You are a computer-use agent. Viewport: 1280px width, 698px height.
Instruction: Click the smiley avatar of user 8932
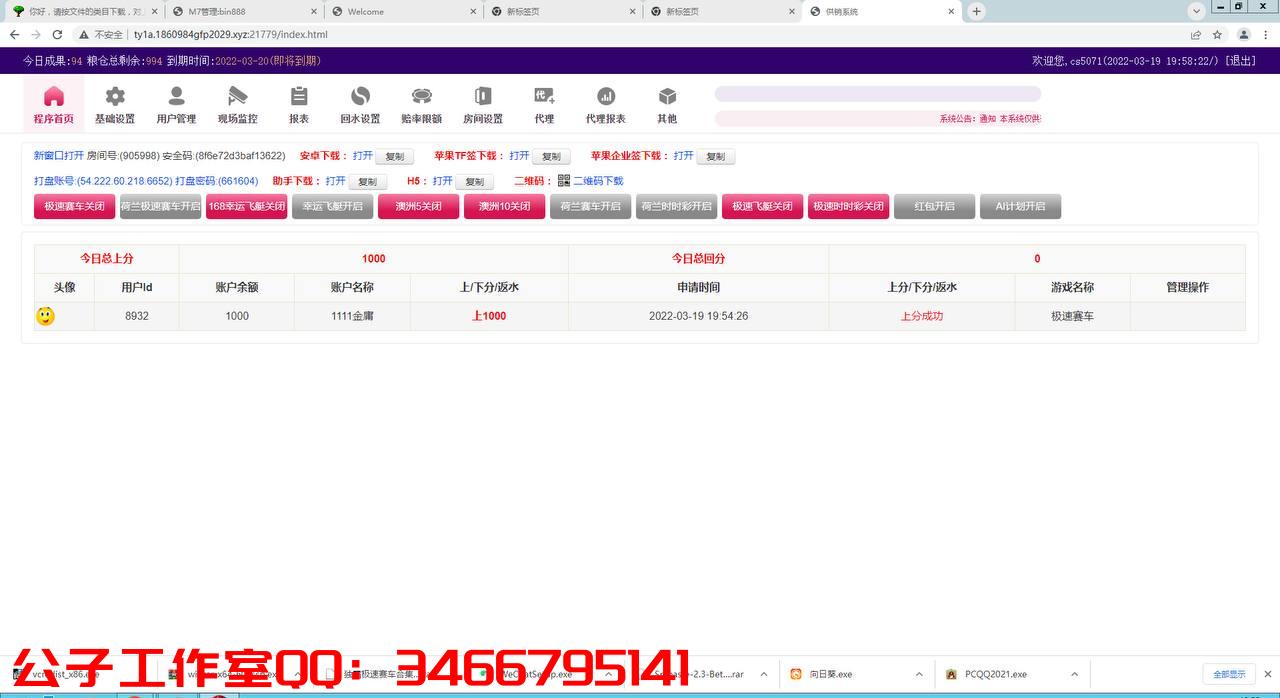point(45,316)
